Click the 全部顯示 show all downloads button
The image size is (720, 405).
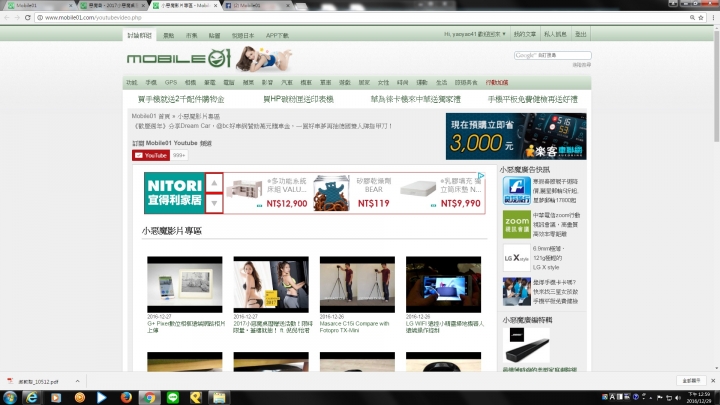point(691,381)
